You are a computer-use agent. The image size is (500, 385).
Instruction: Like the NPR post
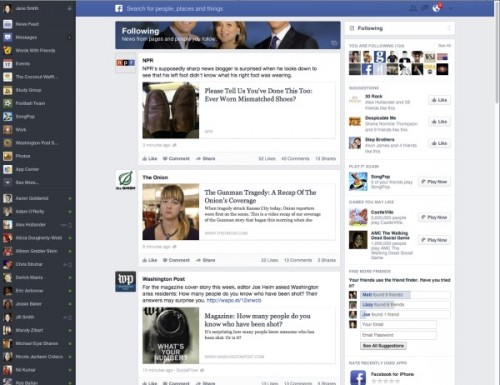click(150, 159)
